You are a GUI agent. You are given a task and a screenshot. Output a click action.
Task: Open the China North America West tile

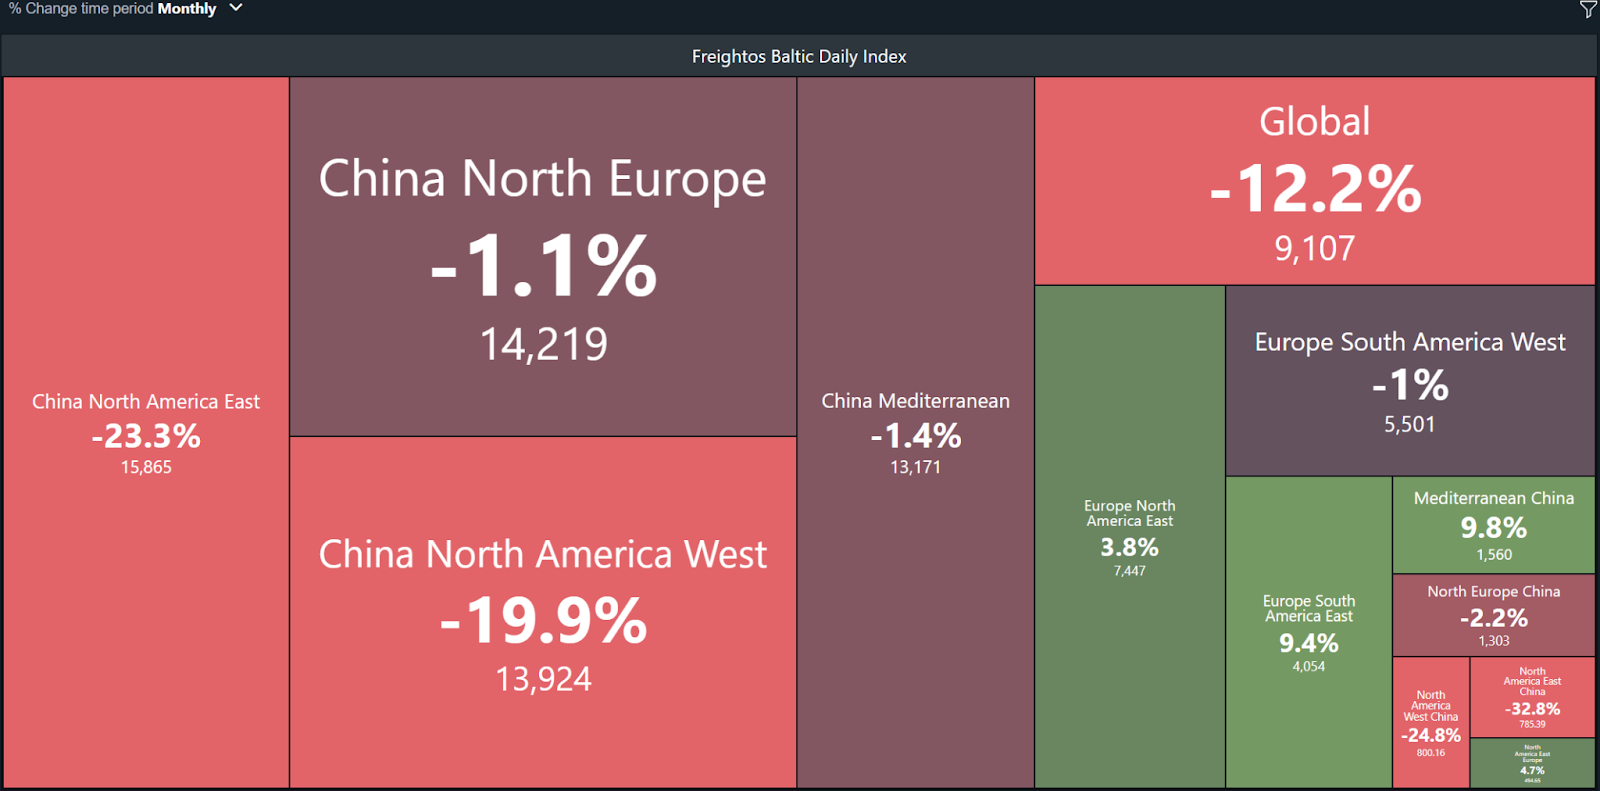point(543,612)
